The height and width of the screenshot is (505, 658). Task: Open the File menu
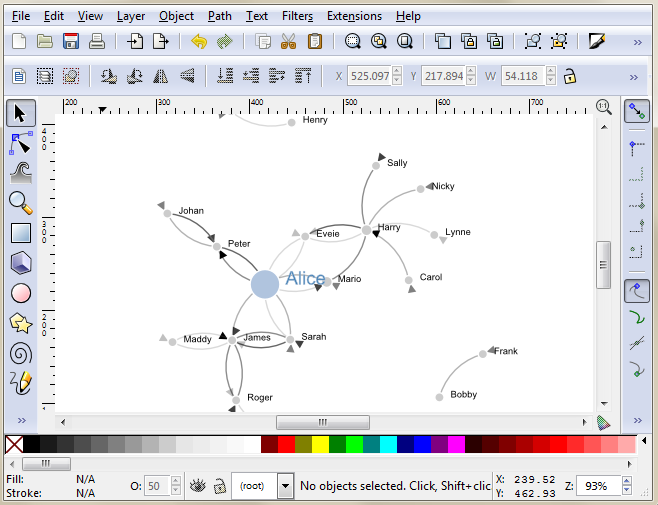point(21,16)
